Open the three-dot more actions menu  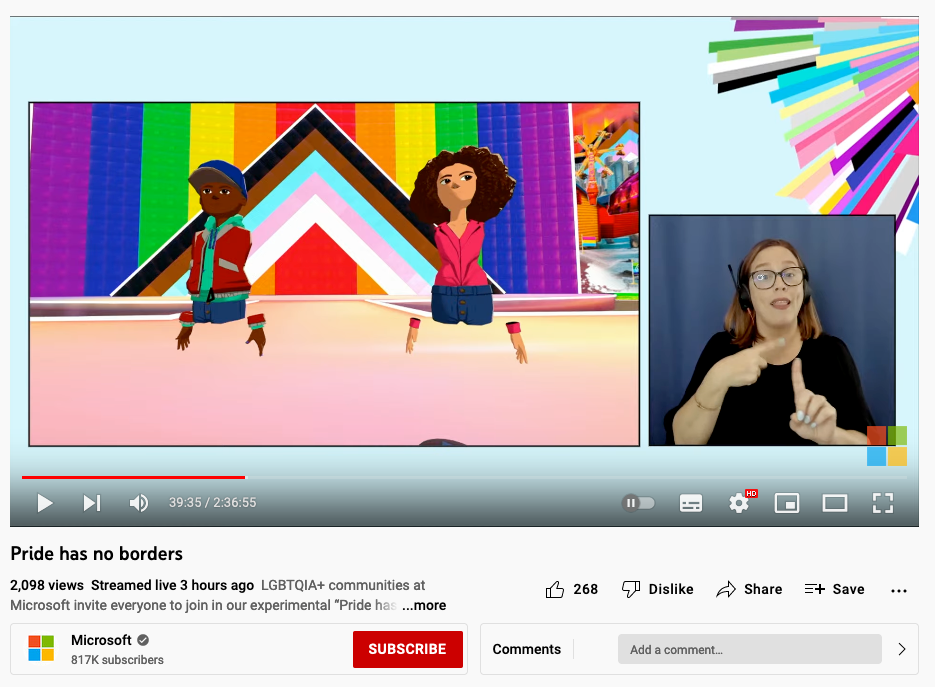(898, 590)
